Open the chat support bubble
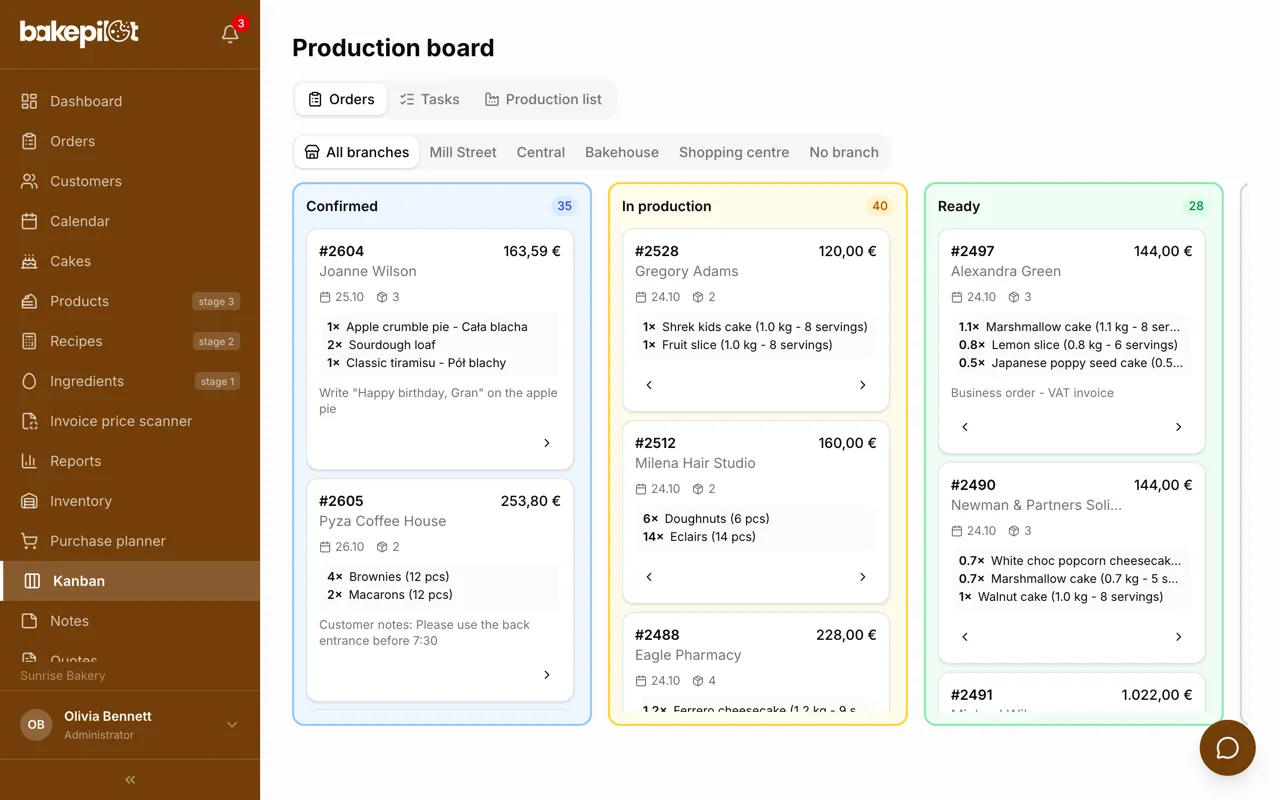Screen dimensions: 1280x800 pos(1227,748)
